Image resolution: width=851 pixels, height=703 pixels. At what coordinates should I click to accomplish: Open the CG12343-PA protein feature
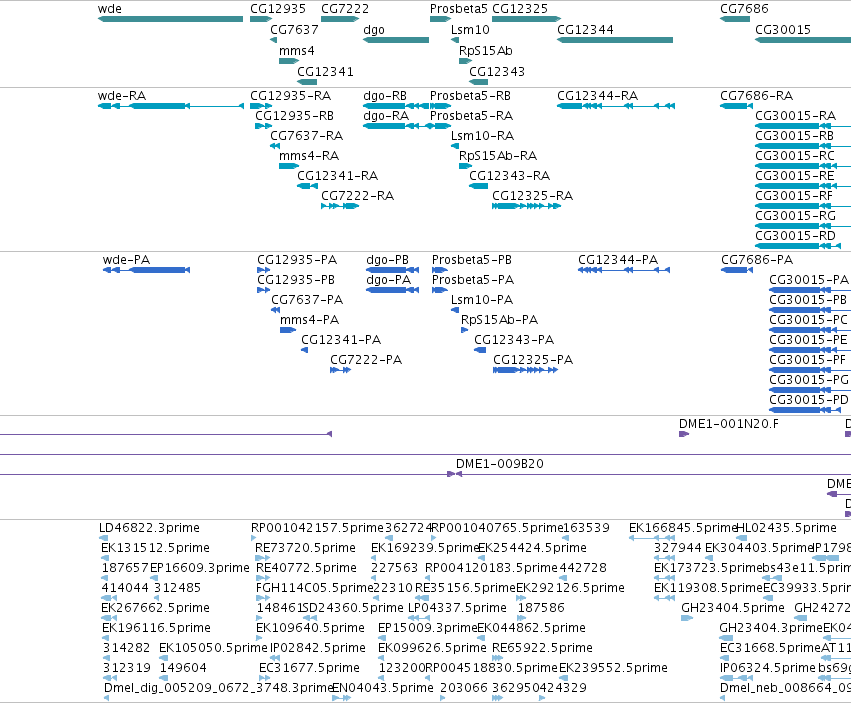pyautogui.click(x=480, y=351)
